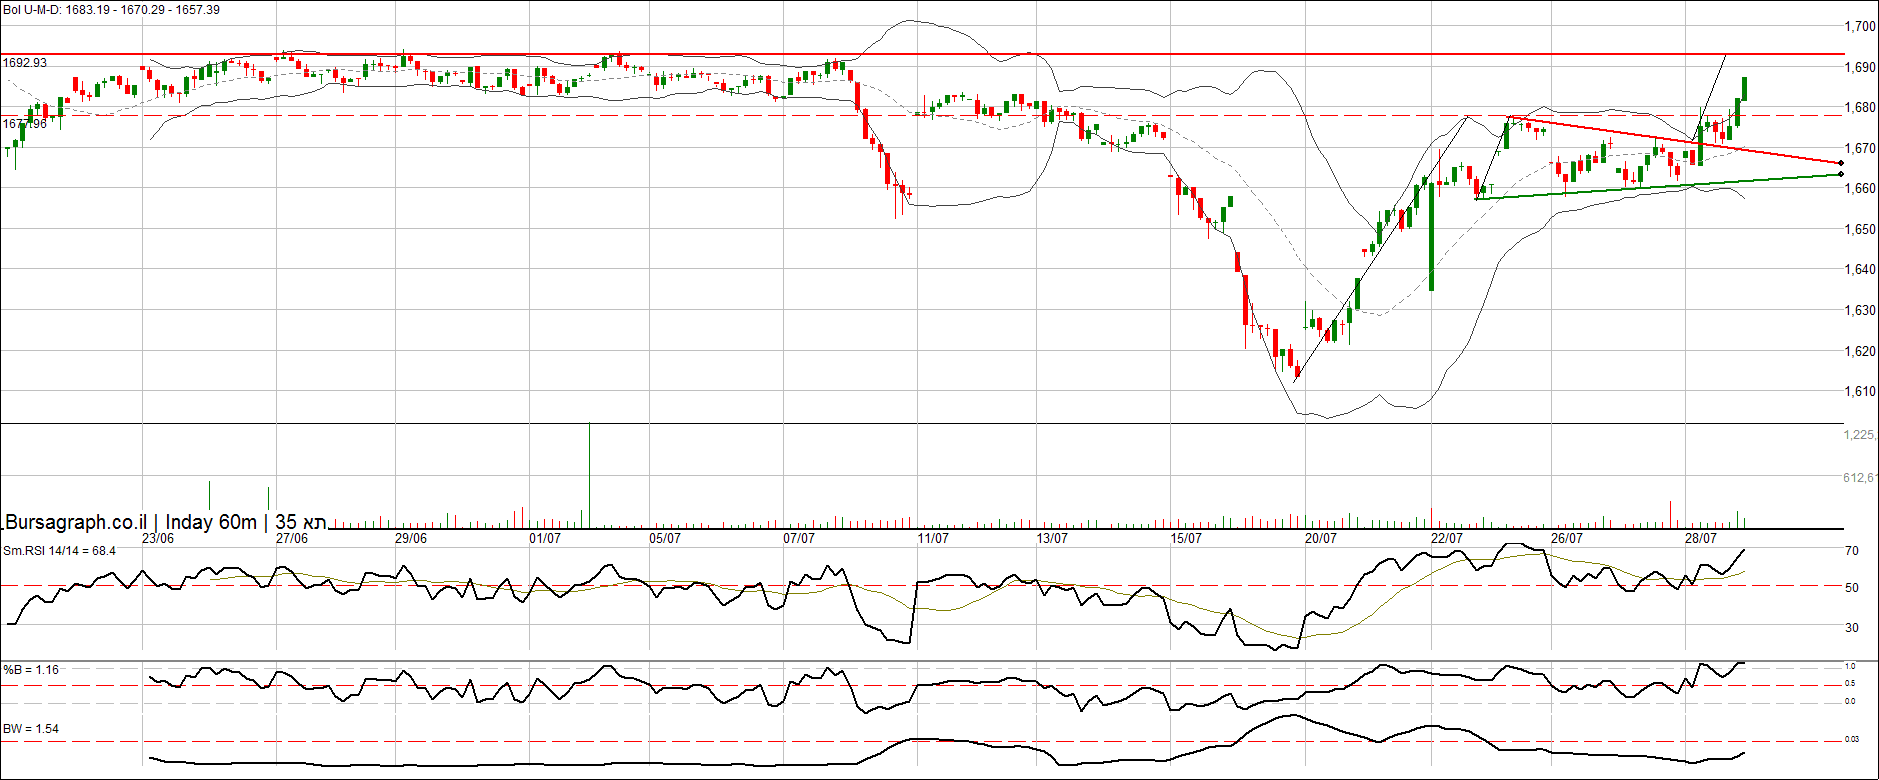Viewport: 1879px width, 780px height.
Task: Click the 1,650 price axis label
Action: click(x=1859, y=230)
